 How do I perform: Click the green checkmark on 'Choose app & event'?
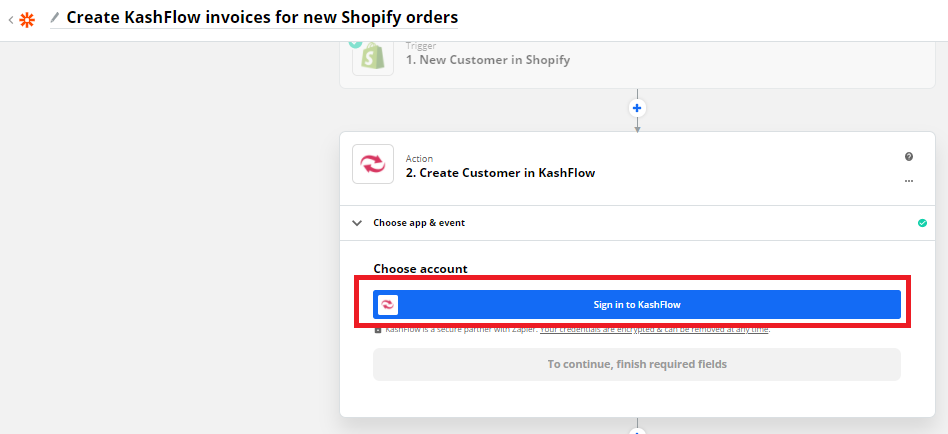click(922, 223)
